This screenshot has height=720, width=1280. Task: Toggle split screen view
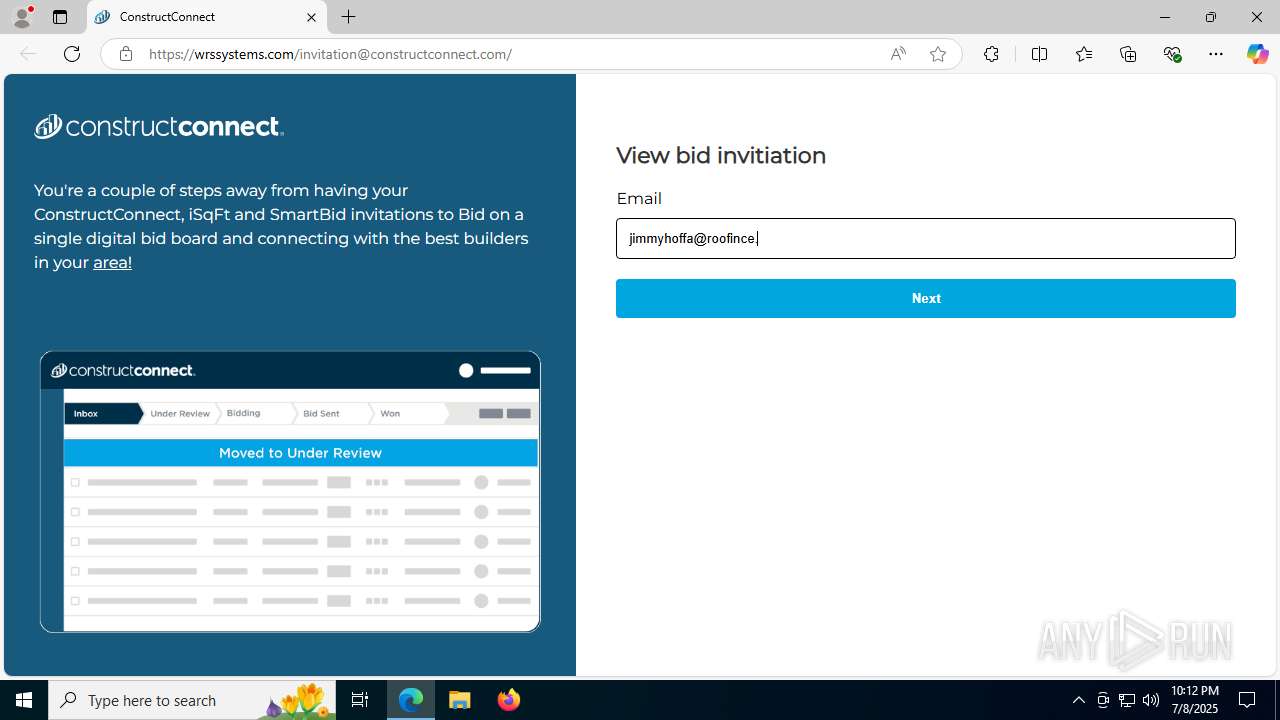pyautogui.click(x=1039, y=54)
